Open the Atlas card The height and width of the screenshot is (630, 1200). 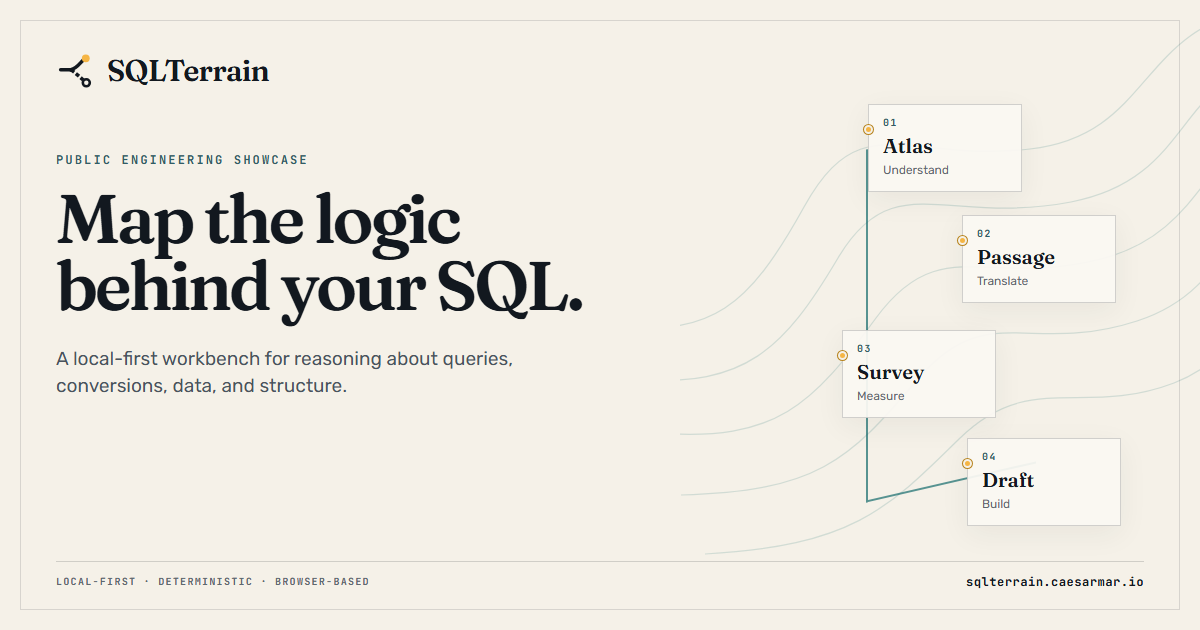tap(944, 148)
